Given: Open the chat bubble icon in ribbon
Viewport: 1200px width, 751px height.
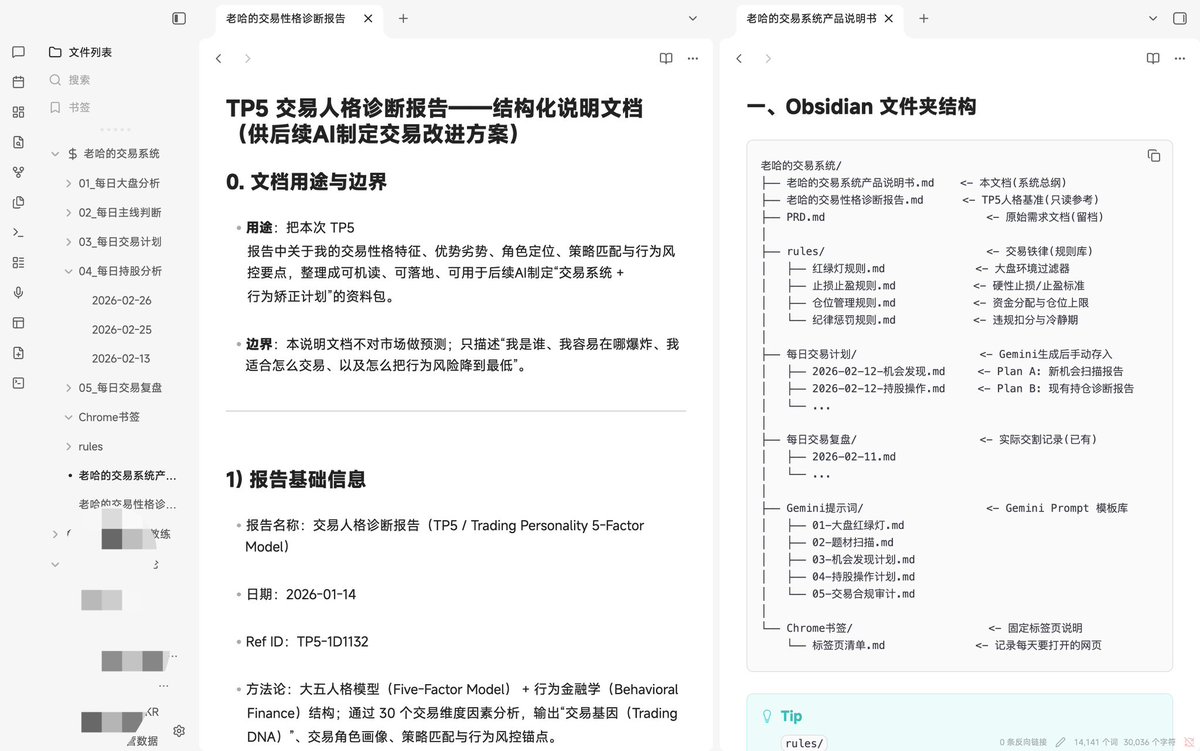Looking at the screenshot, I should [x=18, y=53].
